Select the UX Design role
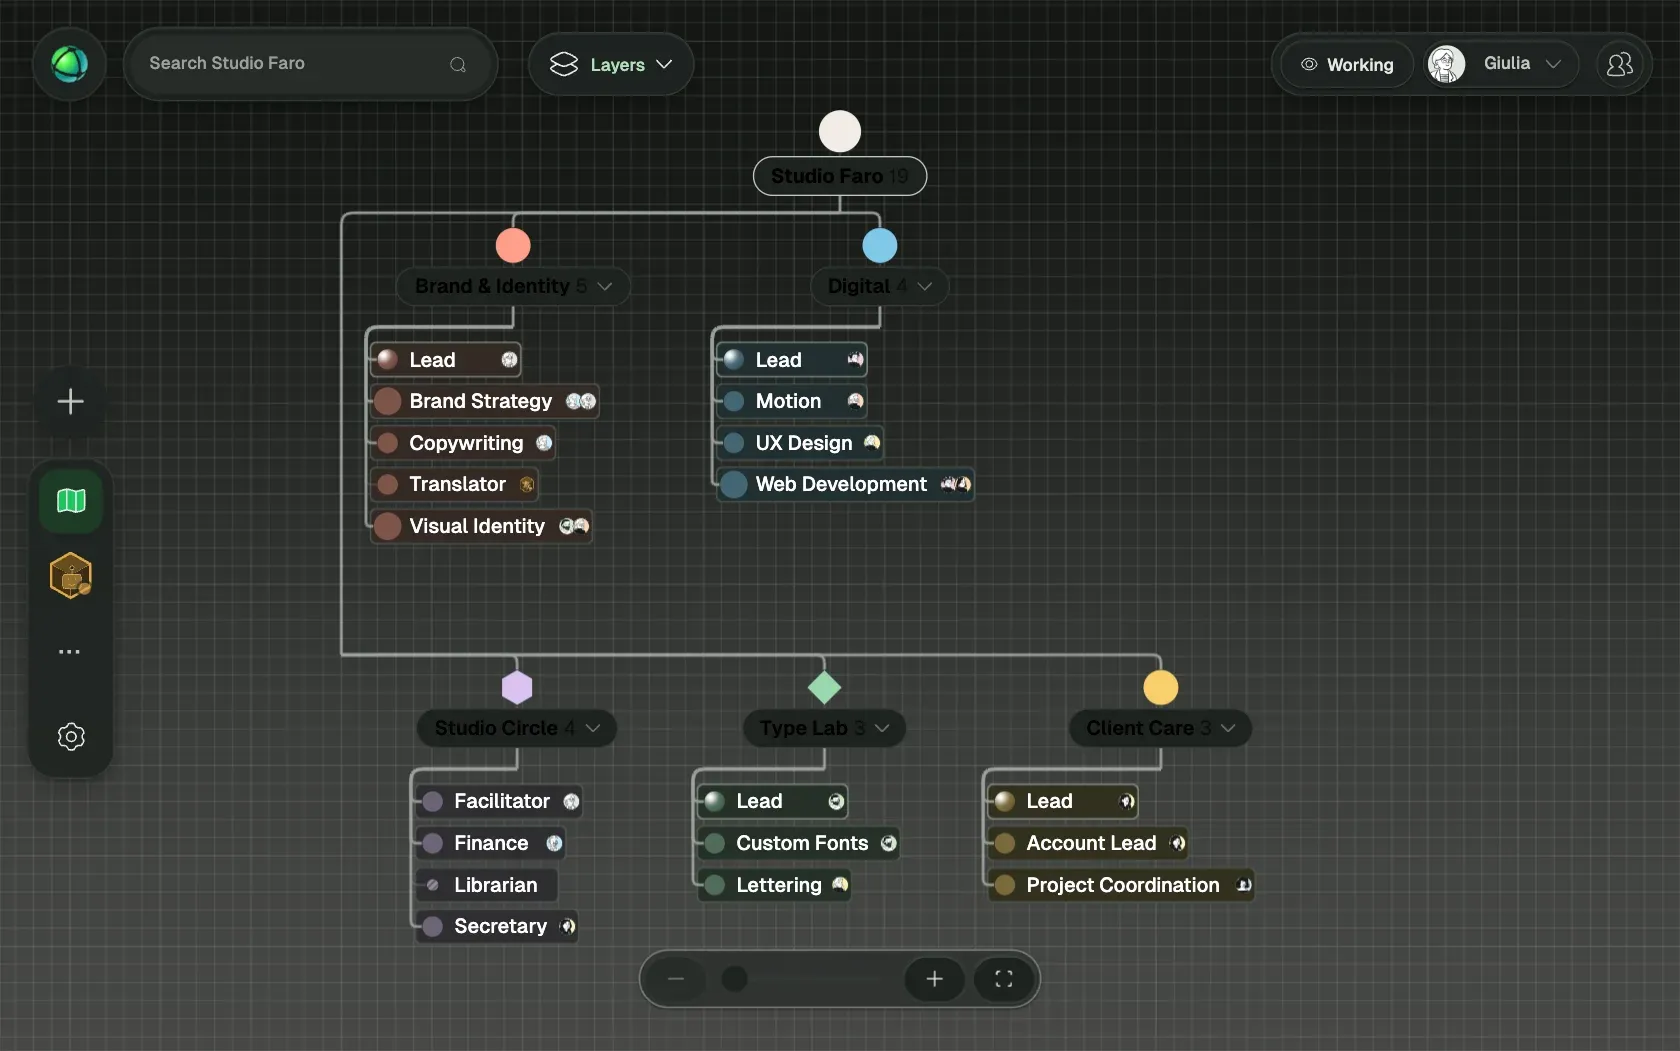1680x1051 pixels. click(x=800, y=443)
